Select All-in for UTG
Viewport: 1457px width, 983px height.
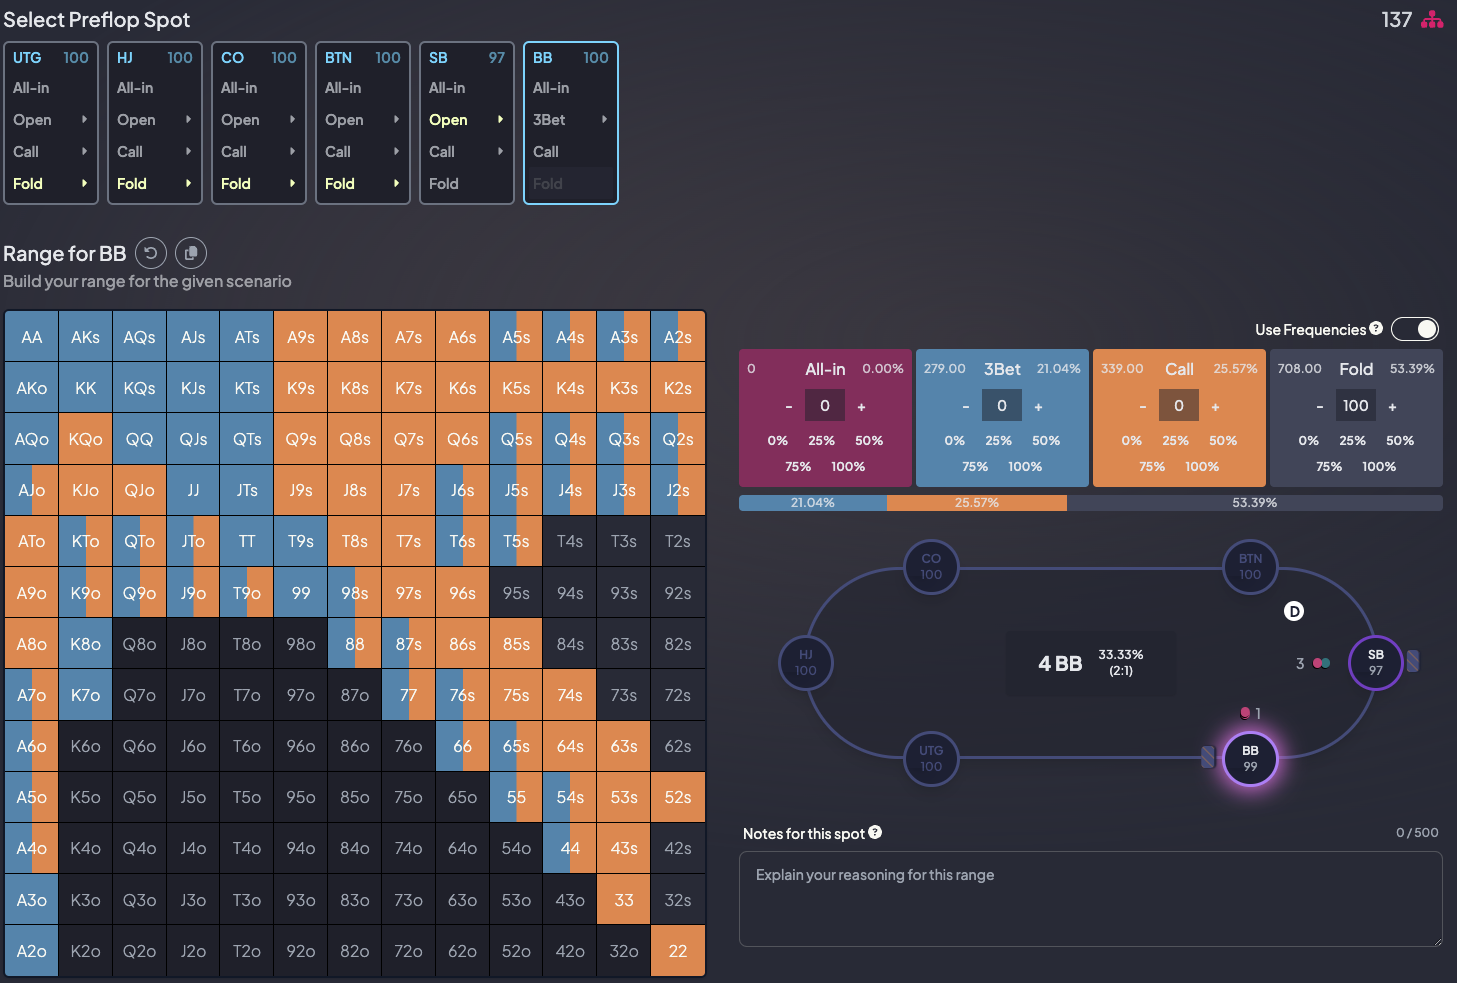click(31, 88)
